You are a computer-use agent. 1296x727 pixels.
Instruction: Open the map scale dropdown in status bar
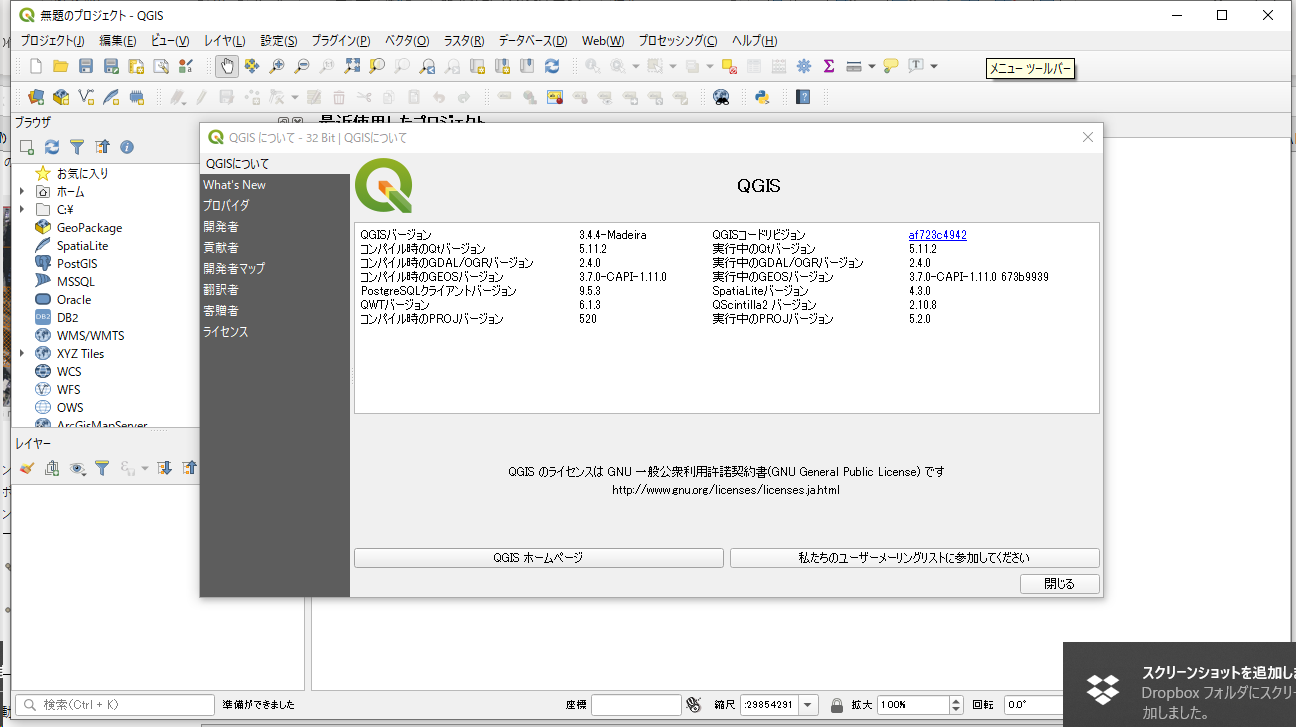coord(808,704)
